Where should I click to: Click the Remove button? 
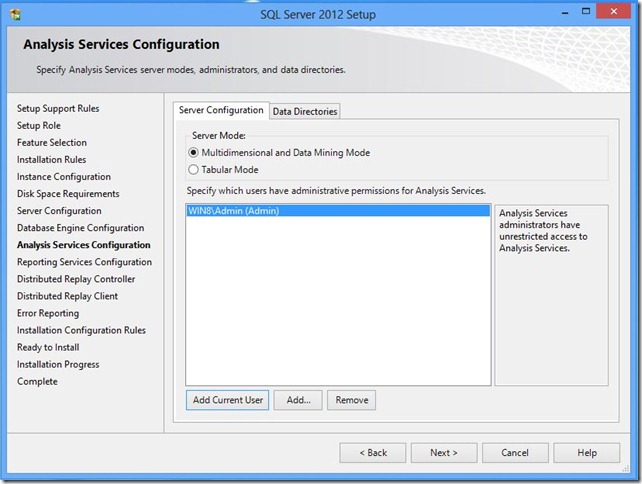click(352, 400)
